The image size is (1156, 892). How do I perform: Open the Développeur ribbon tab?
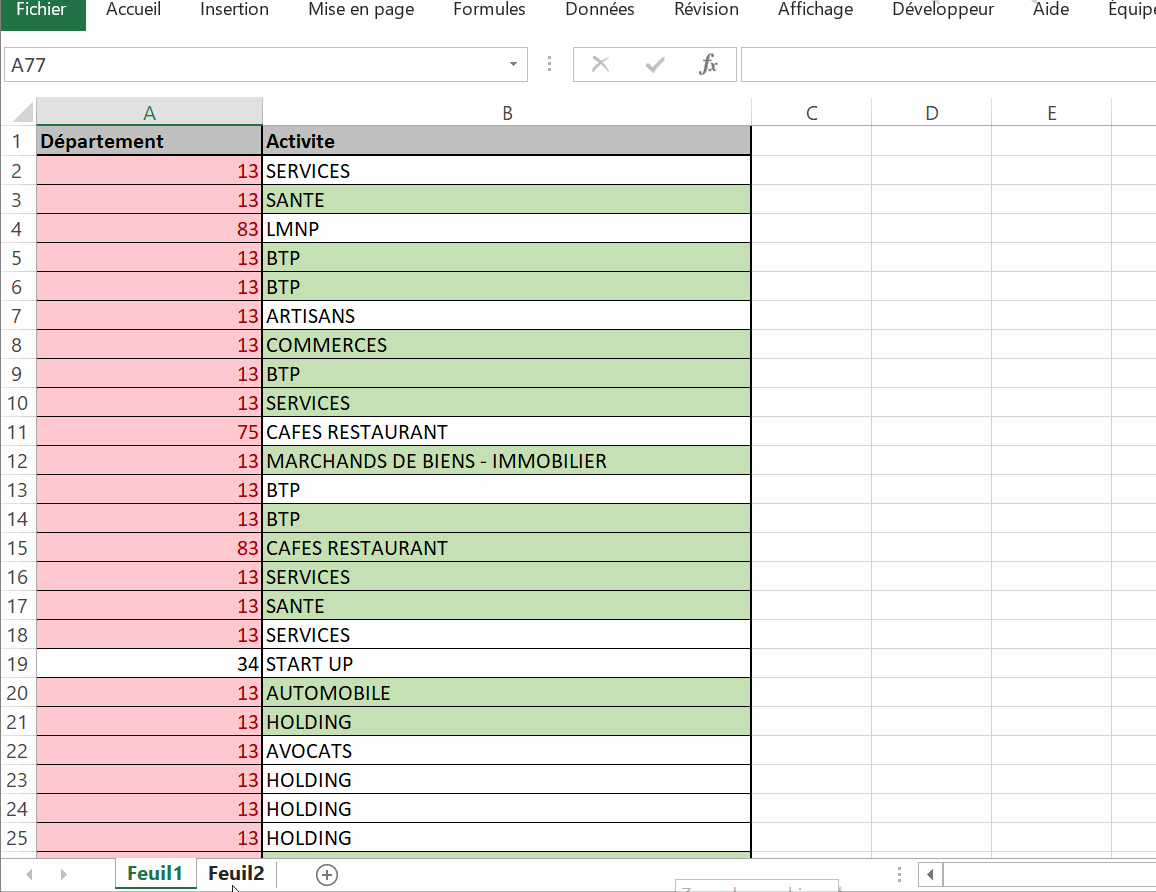tap(943, 10)
